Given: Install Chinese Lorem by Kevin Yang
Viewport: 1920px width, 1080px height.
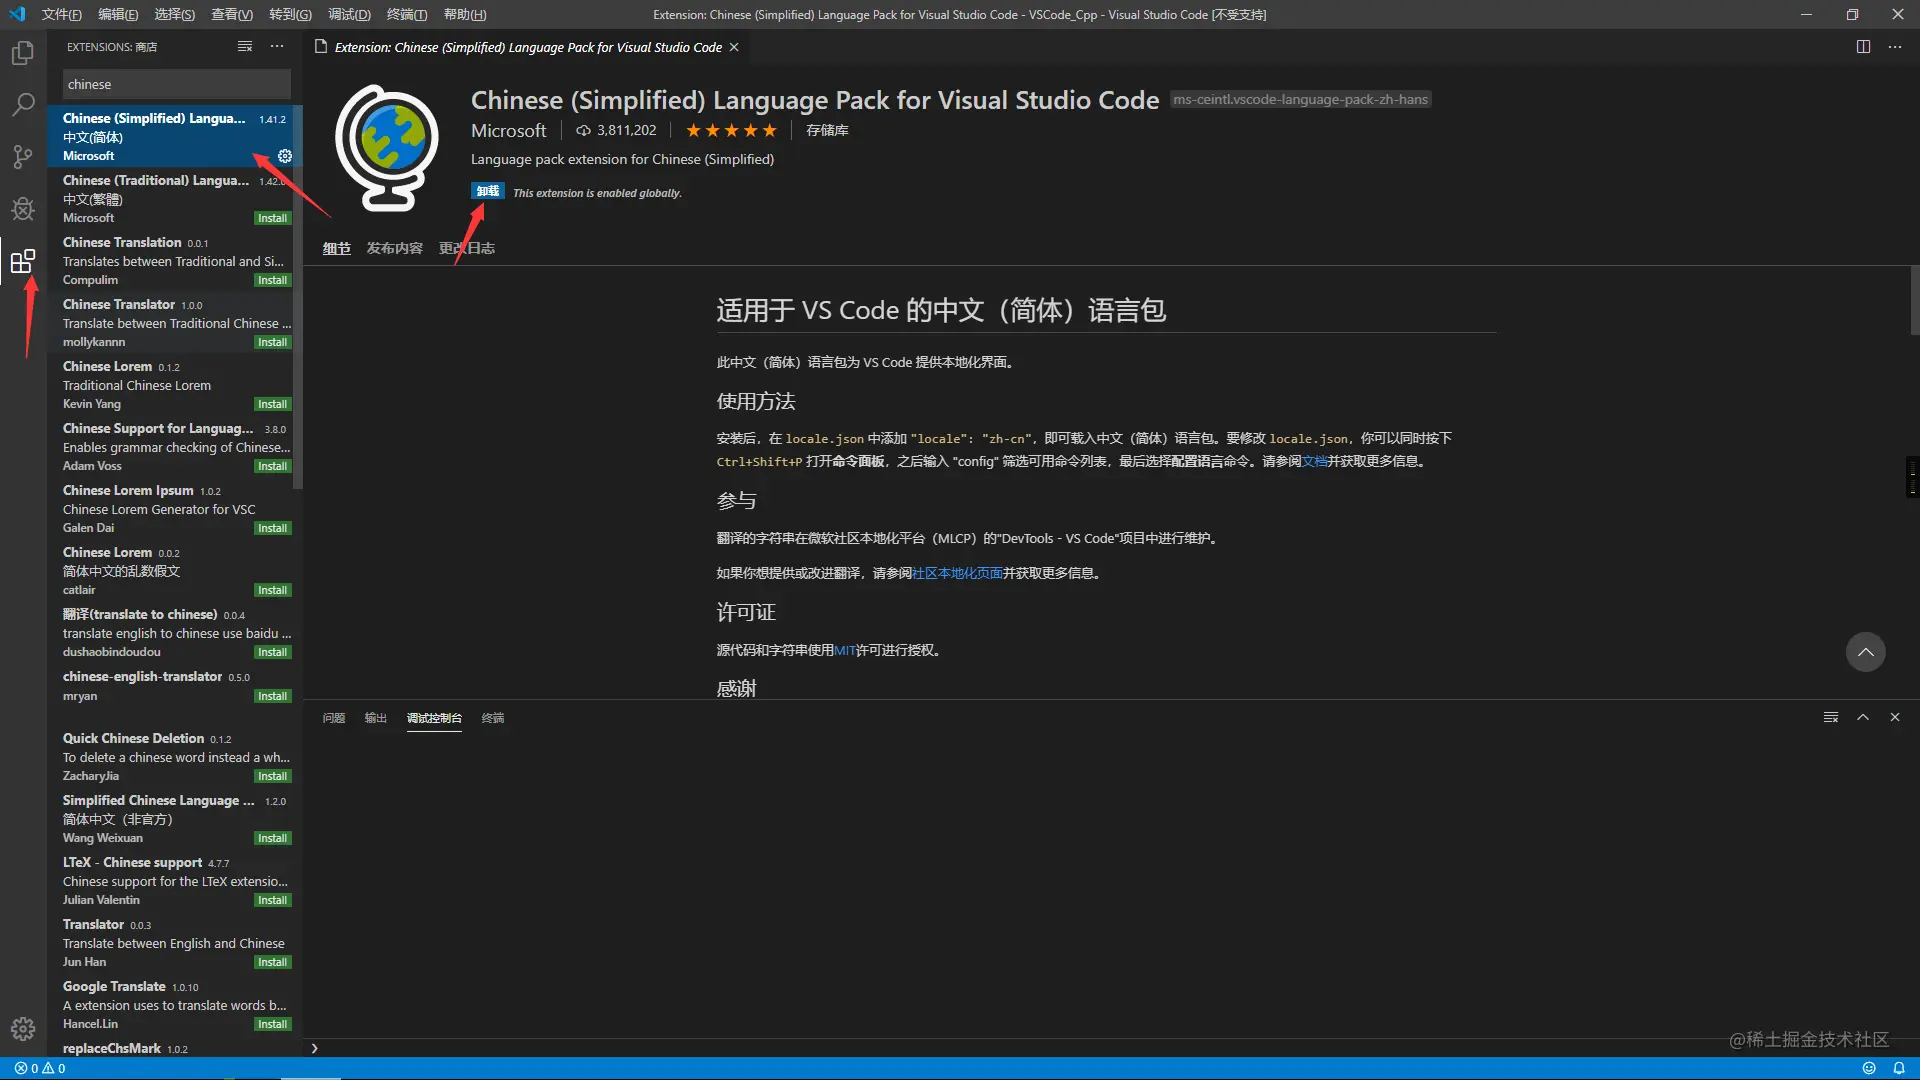Looking at the screenshot, I should [x=272, y=404].
